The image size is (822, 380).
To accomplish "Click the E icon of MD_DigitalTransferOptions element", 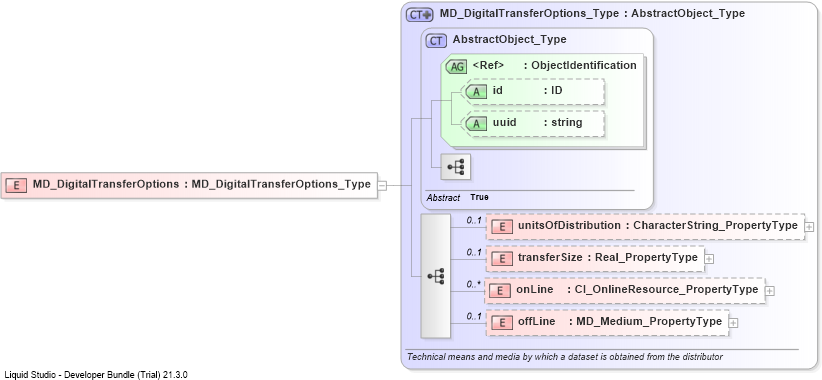I will 16,185.
